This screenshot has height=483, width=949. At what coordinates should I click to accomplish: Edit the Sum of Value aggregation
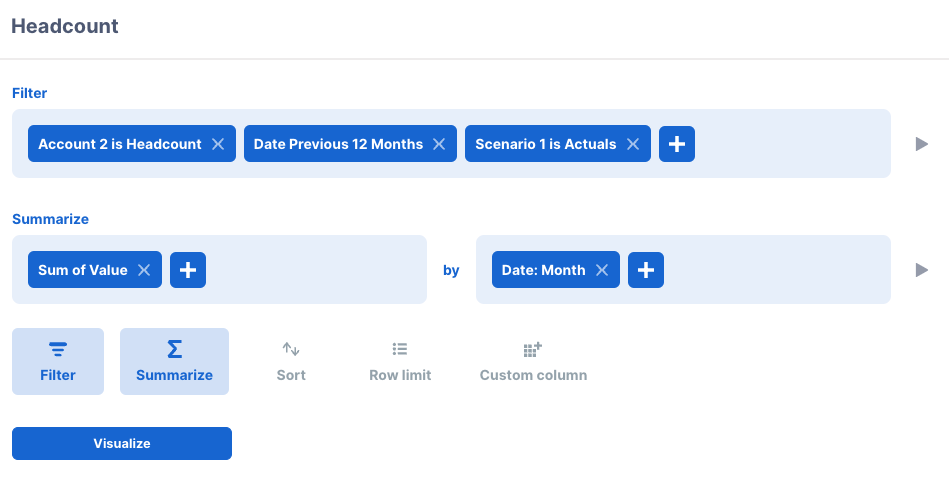(82, 270)
